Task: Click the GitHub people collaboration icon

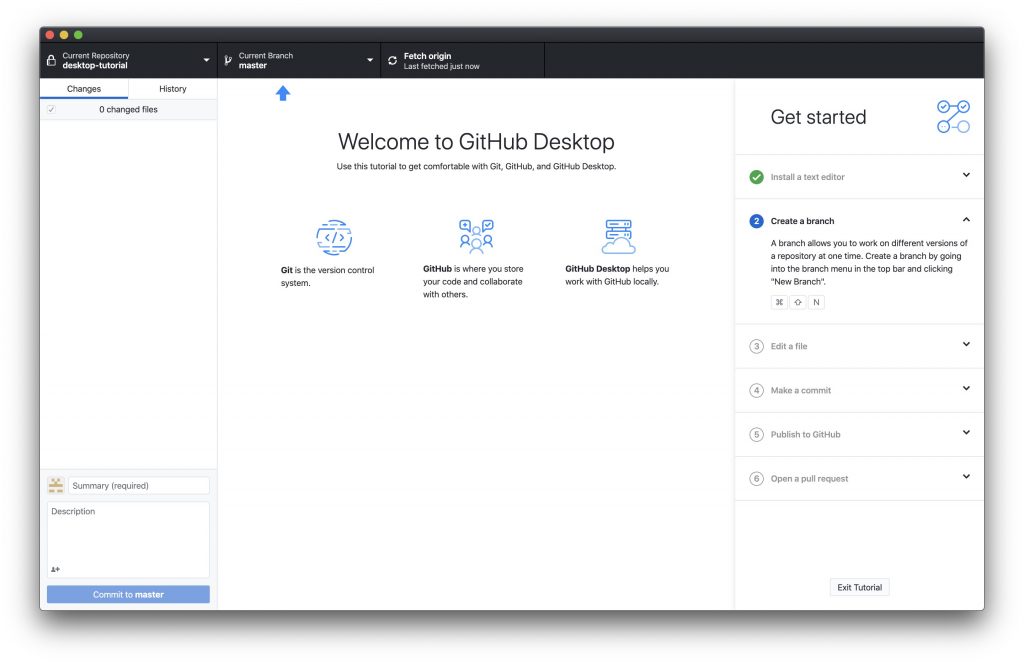Action: [x=476, y=236]
